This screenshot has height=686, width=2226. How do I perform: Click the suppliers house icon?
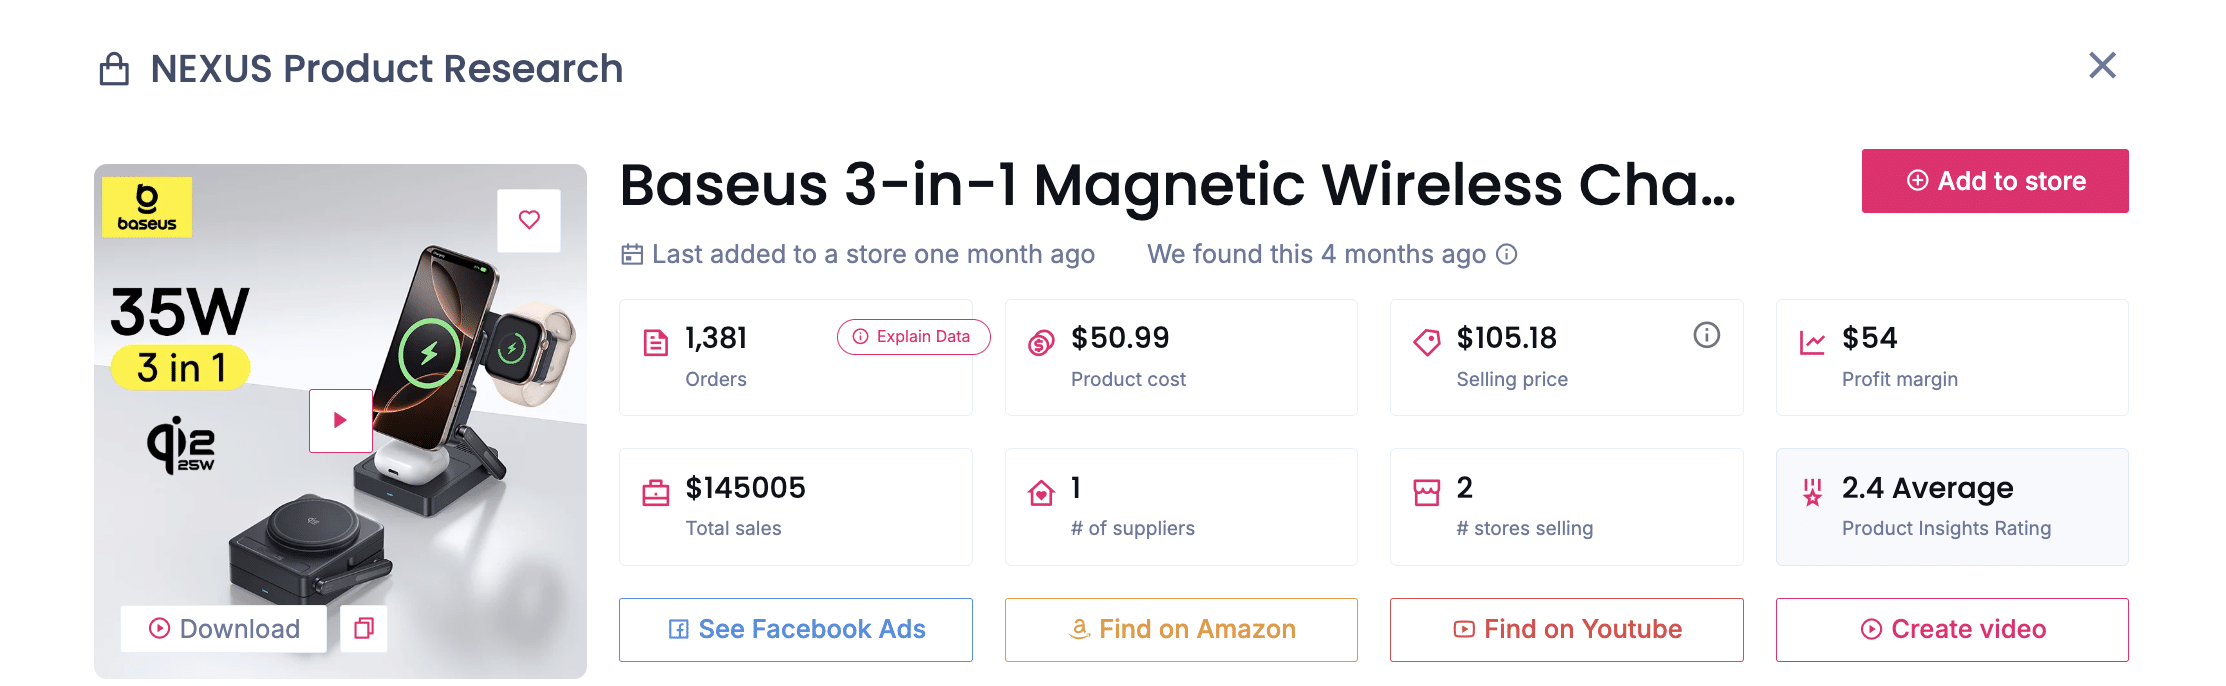(1040, 490)
